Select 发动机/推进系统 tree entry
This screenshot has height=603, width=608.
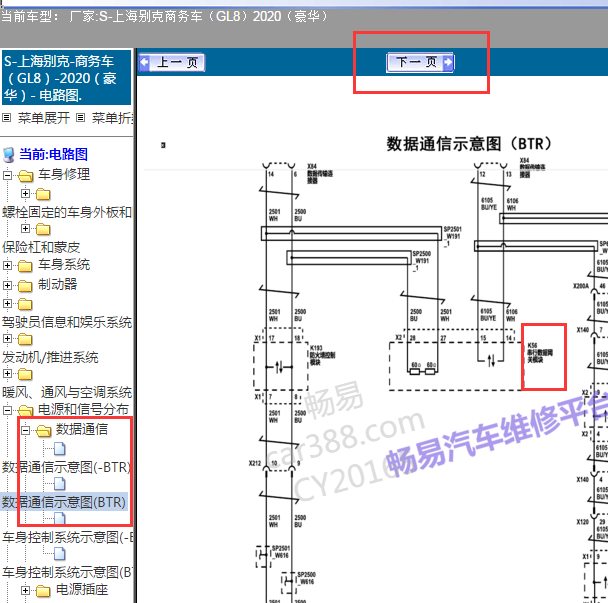50,357
